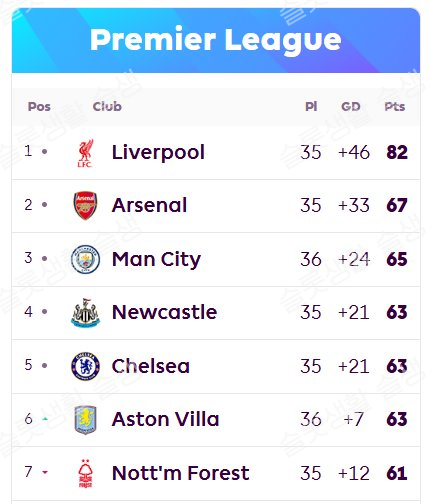Click the GD column header
This screenshot has width=430, height=504.
[x=351, y=107]
